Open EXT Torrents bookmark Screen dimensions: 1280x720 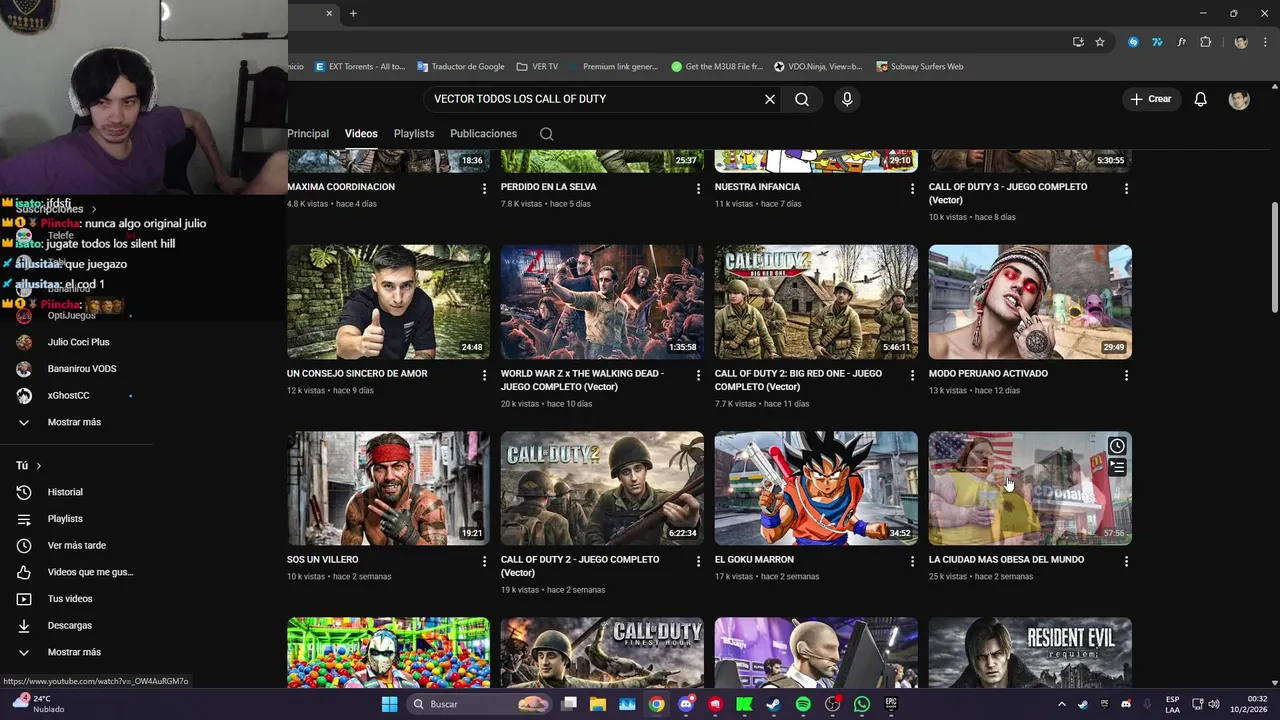click(360, 67)
